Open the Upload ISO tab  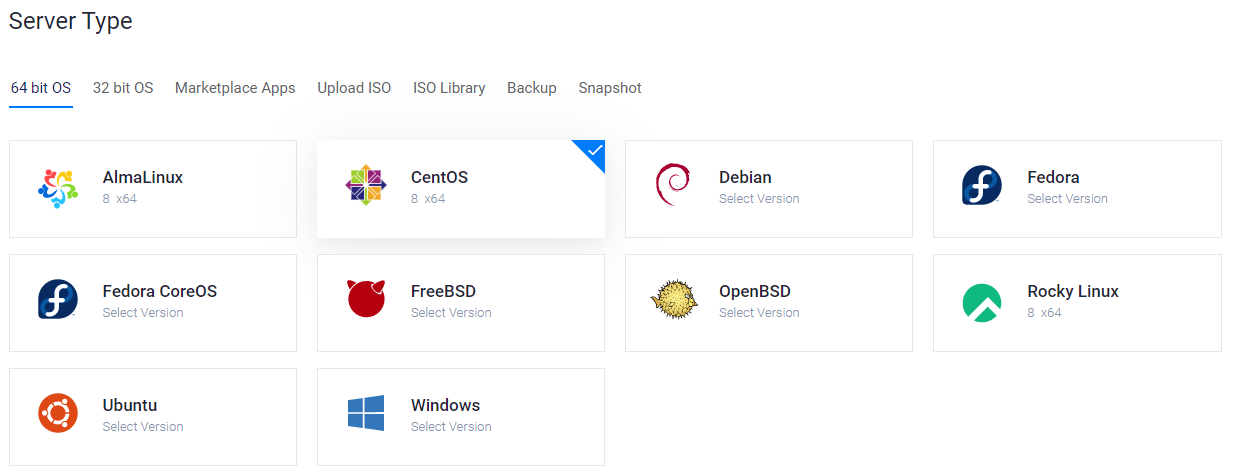point(354,88)
